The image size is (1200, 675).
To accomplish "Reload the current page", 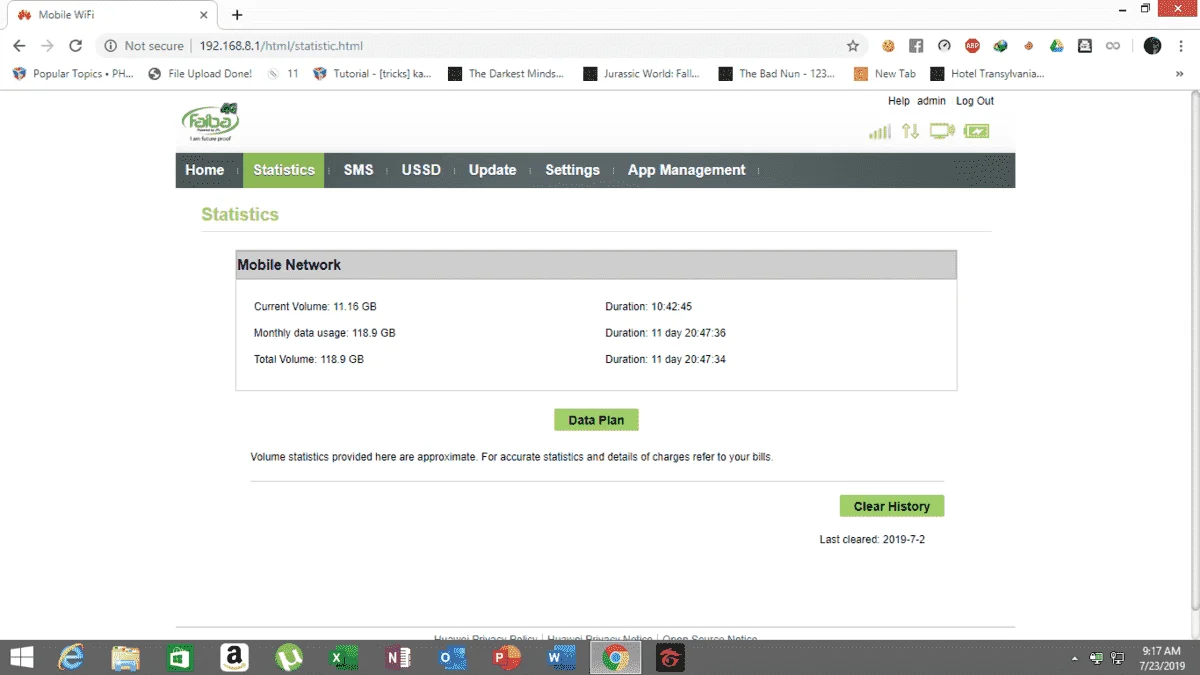I will (75, 46).
